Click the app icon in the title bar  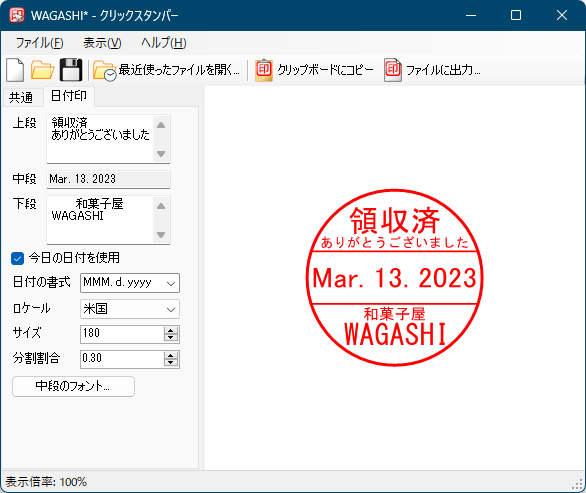17,15
